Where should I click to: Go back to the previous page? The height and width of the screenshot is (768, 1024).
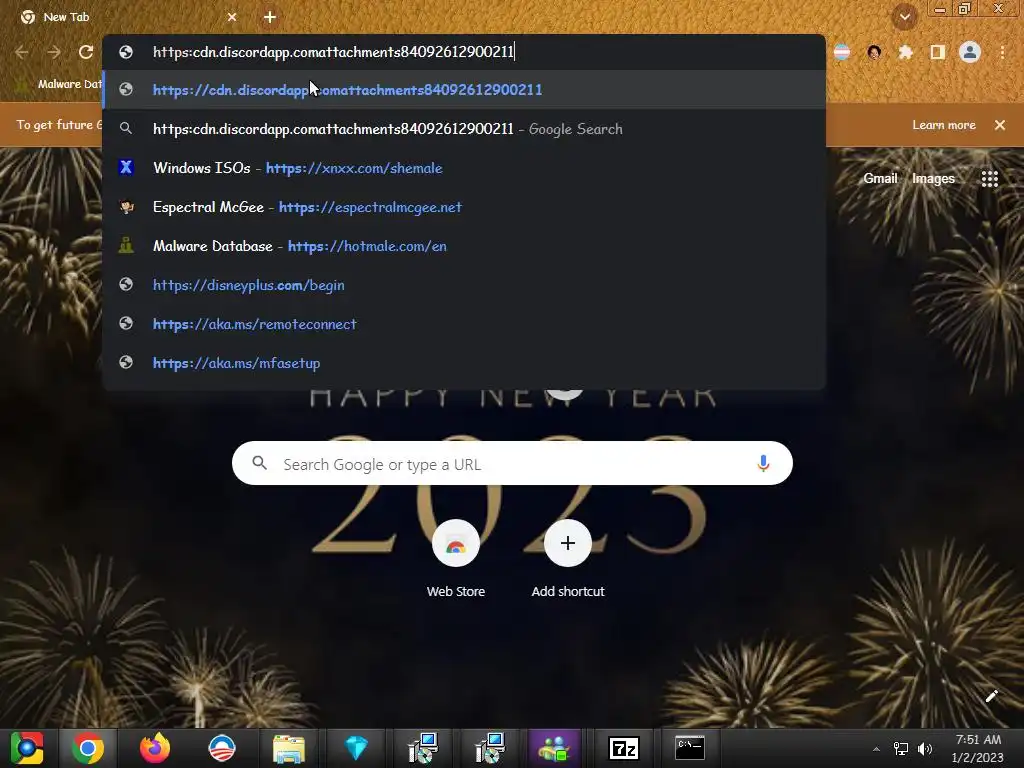tap(22, 52)
